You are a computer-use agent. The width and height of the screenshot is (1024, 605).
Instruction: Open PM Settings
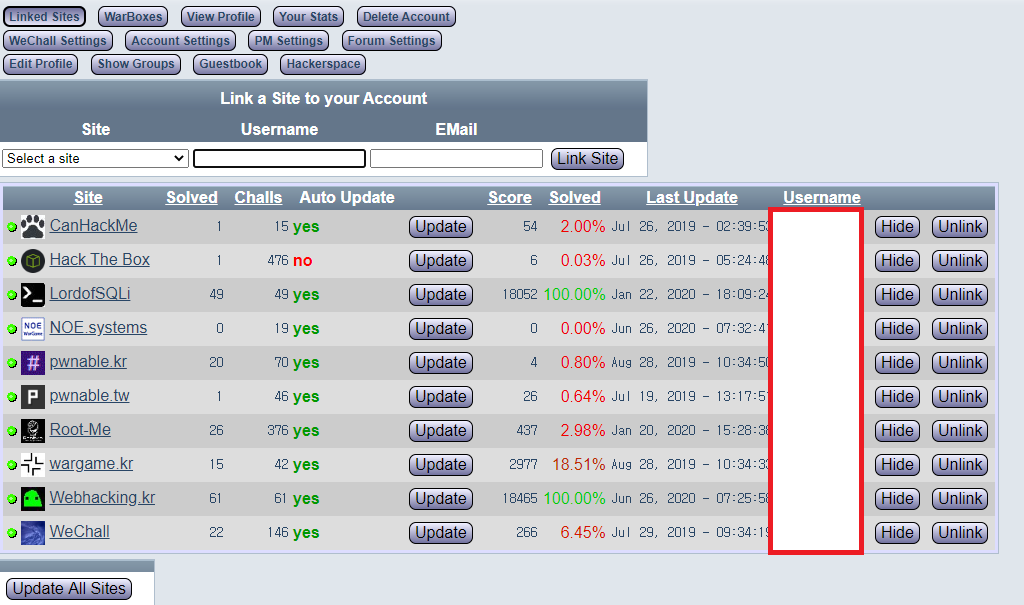click(289, 41)
